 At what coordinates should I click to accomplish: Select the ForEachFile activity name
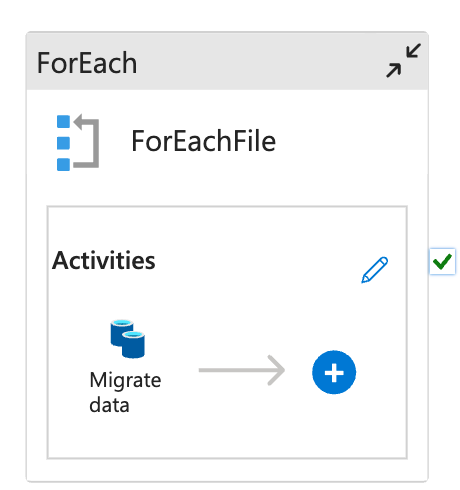pos(203,141)
